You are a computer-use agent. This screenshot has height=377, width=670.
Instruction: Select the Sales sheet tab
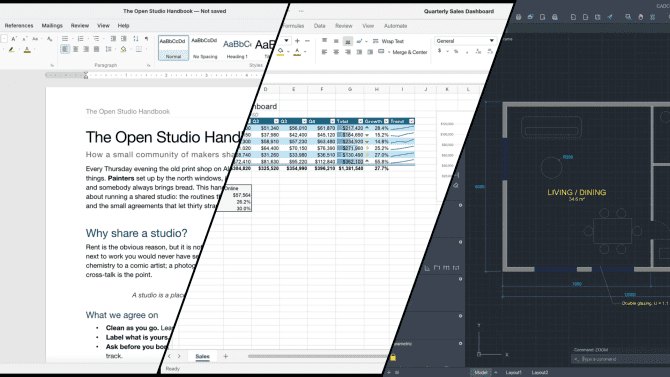(203, 356)
